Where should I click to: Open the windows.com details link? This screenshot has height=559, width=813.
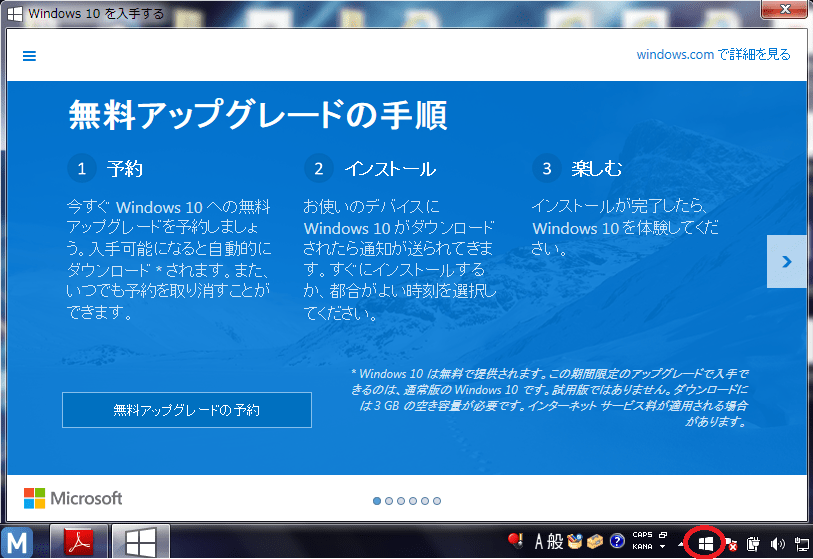tap(713, 54)
